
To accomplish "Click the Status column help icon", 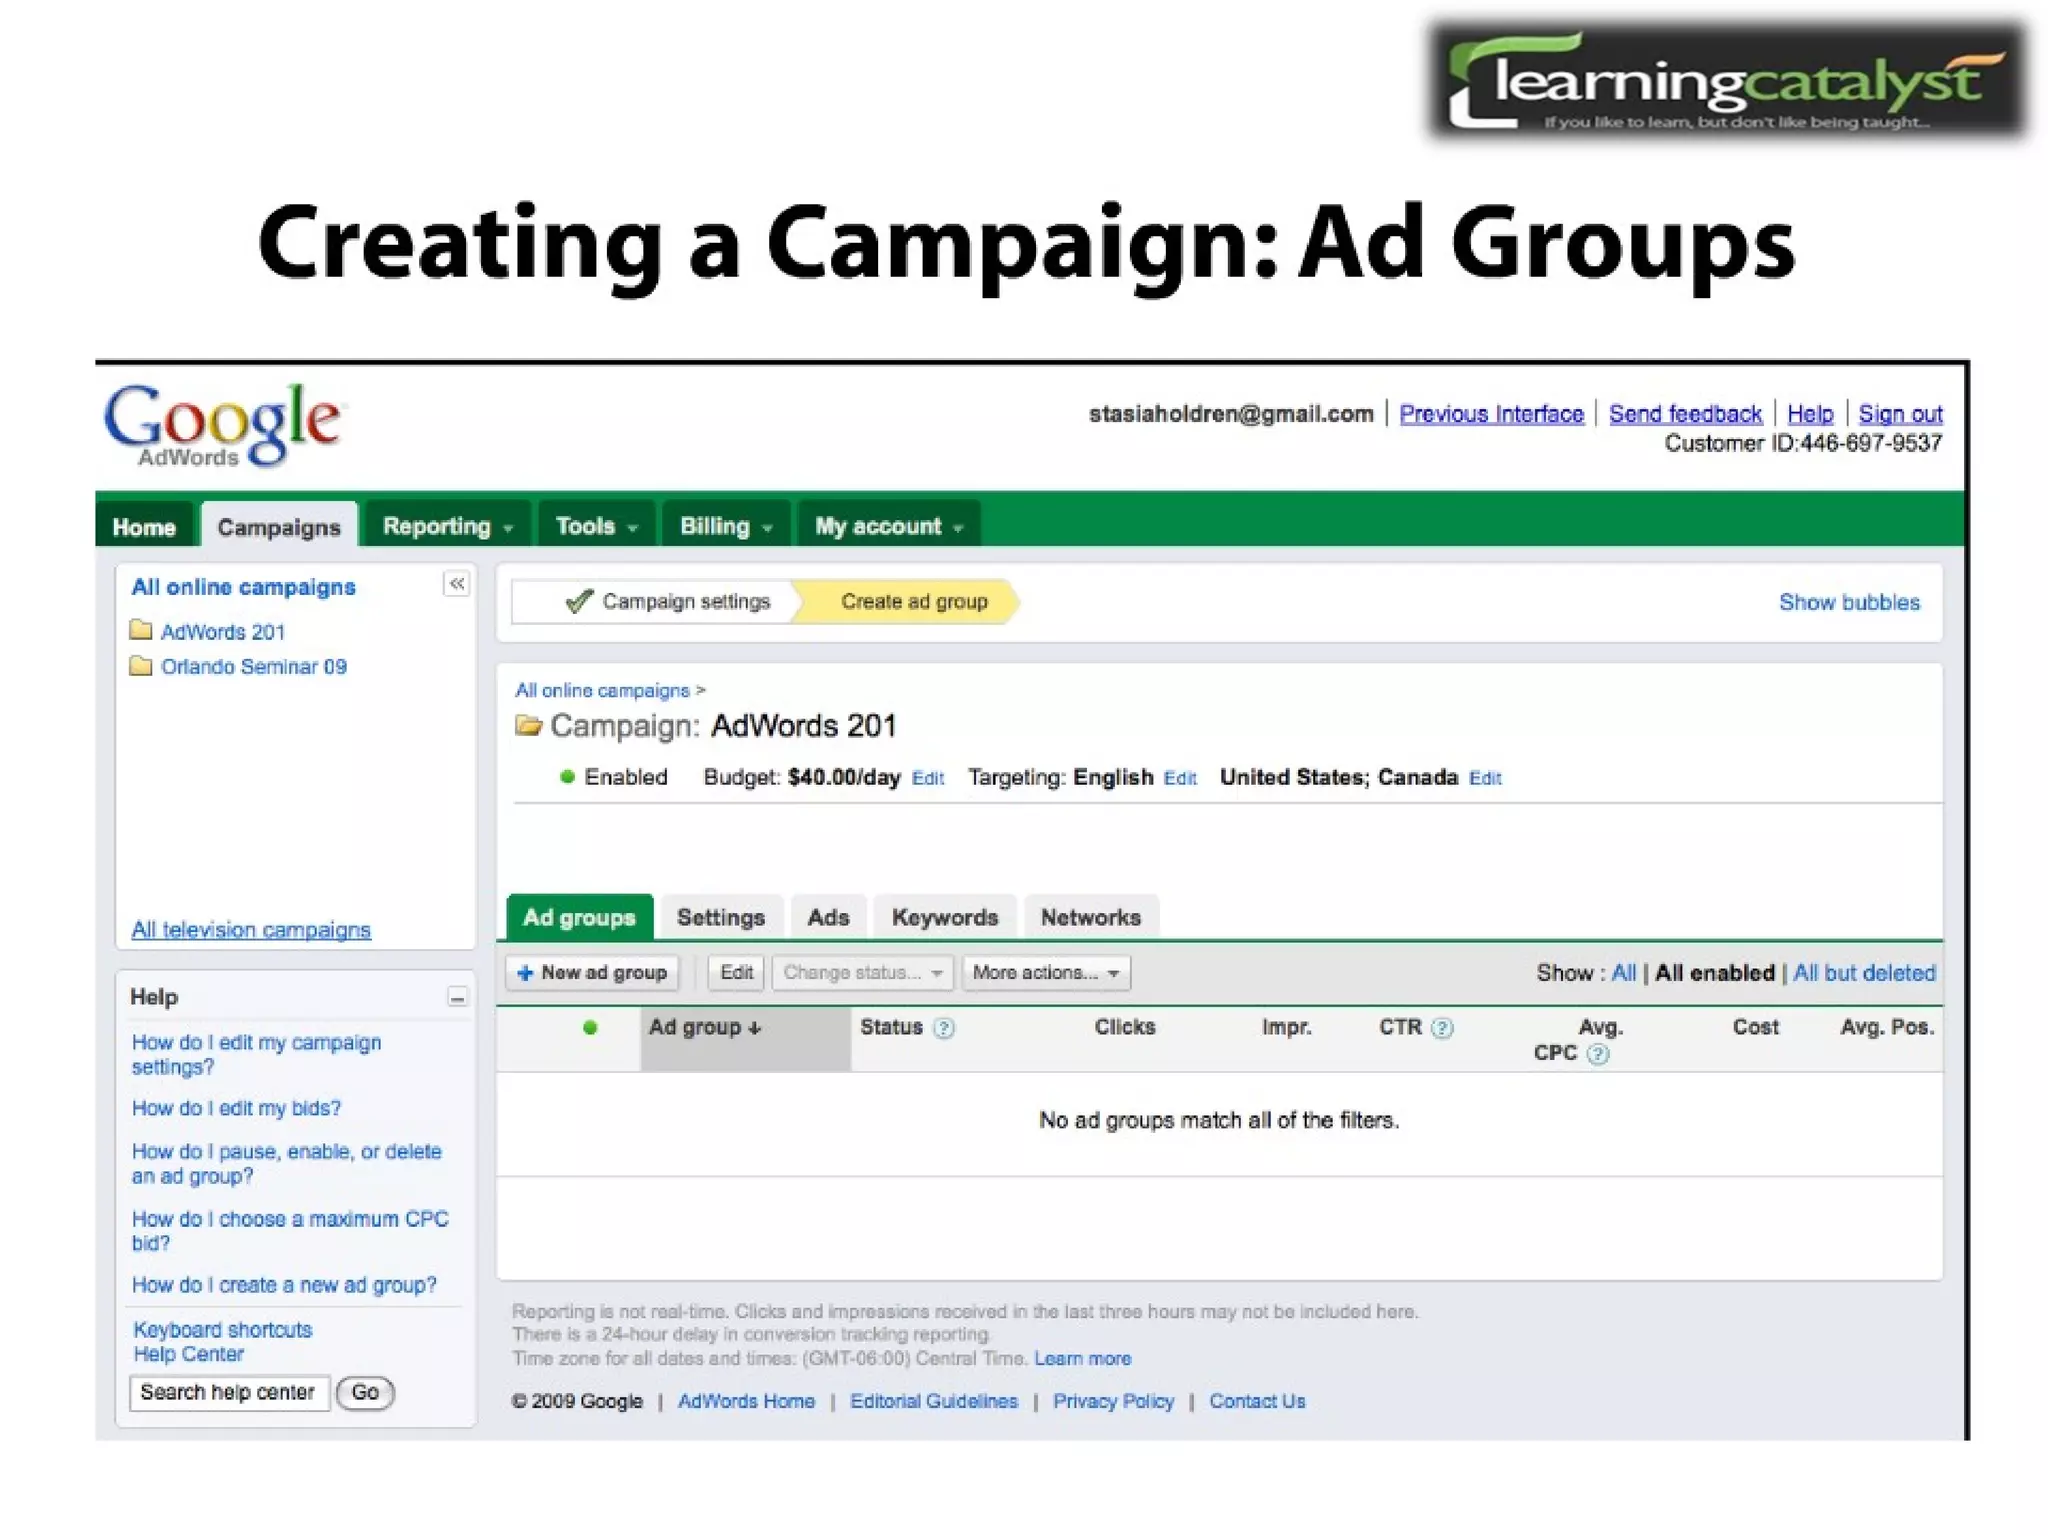I will pos(943,1028).
